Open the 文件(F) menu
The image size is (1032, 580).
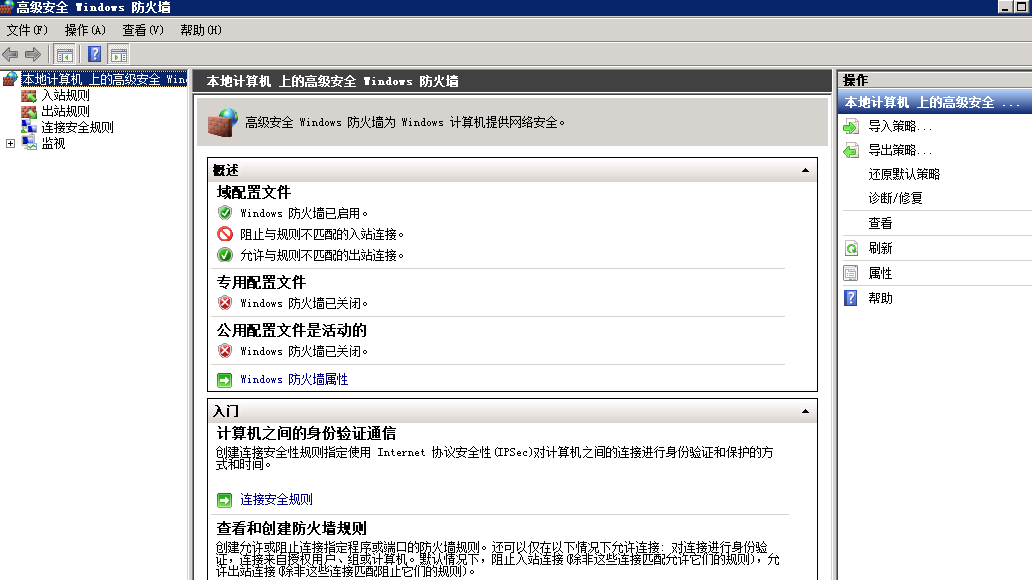[x=27, y=30]
